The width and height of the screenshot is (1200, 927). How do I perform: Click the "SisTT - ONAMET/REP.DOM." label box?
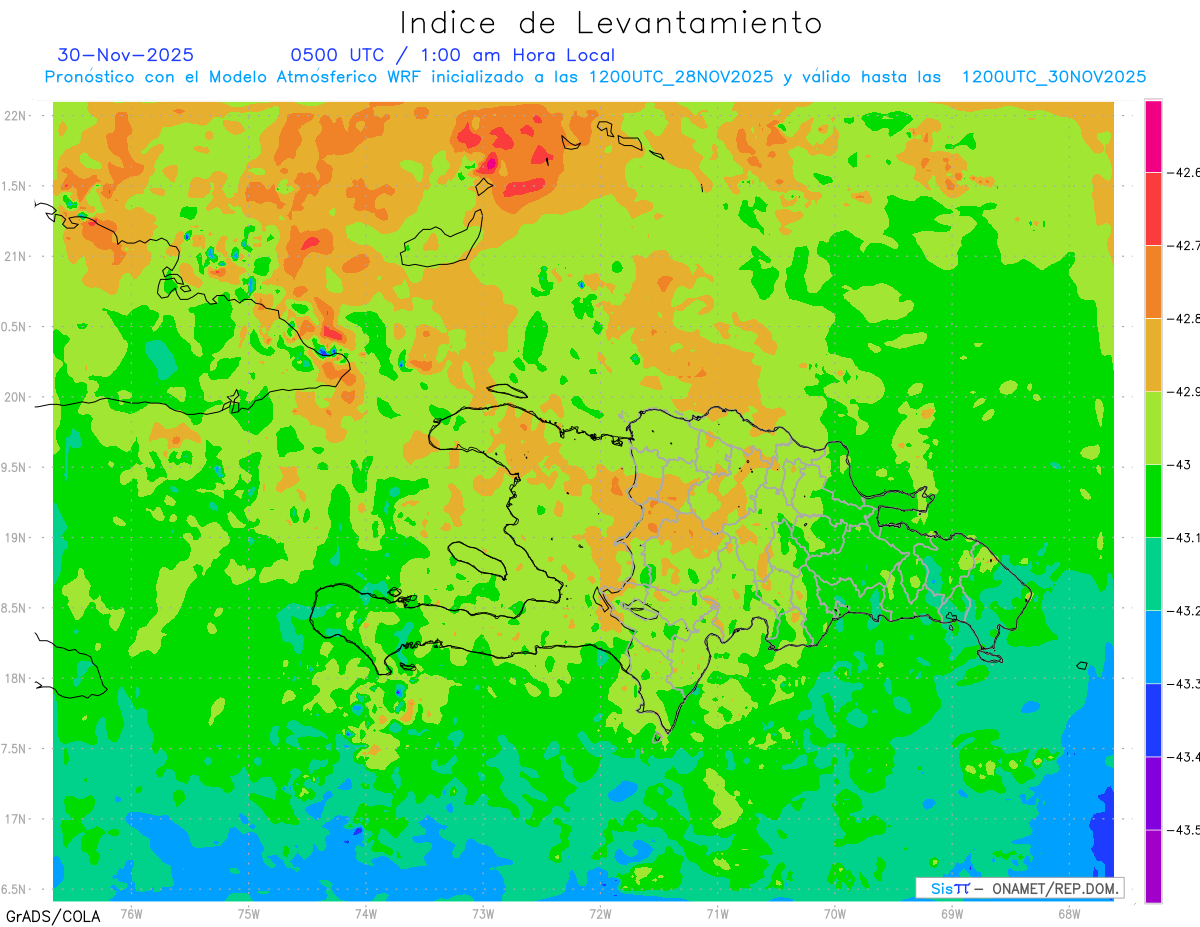point(1019,888)
